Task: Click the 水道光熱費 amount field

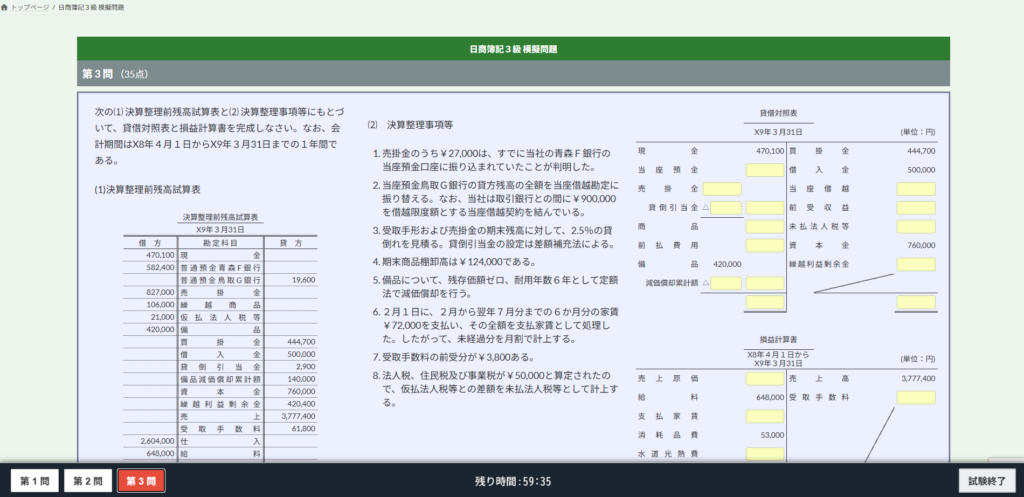Action: point(765,454)
